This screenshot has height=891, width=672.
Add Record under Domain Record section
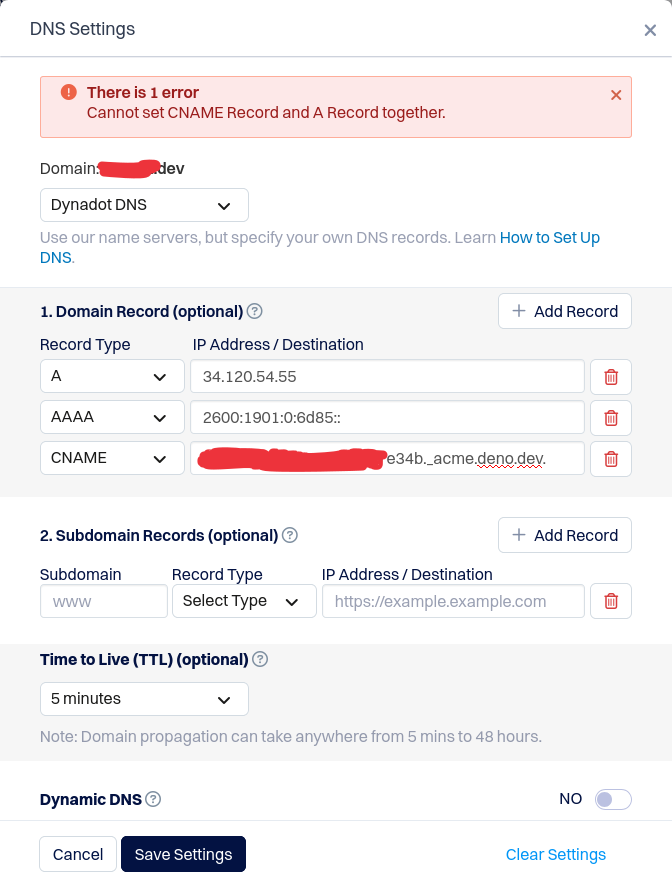point(565,311)
